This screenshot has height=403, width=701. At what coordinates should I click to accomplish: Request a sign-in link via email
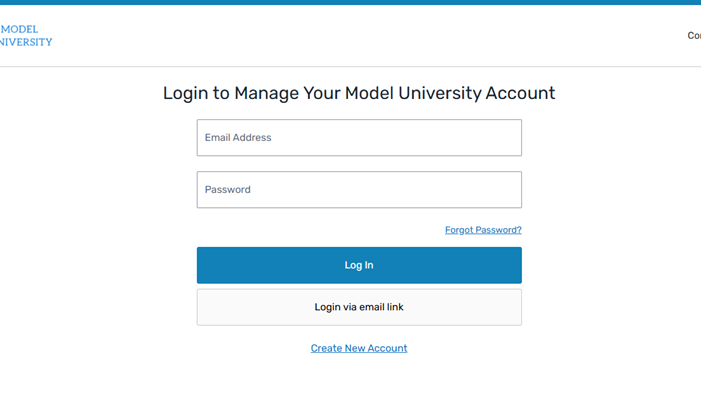[359, 307]
